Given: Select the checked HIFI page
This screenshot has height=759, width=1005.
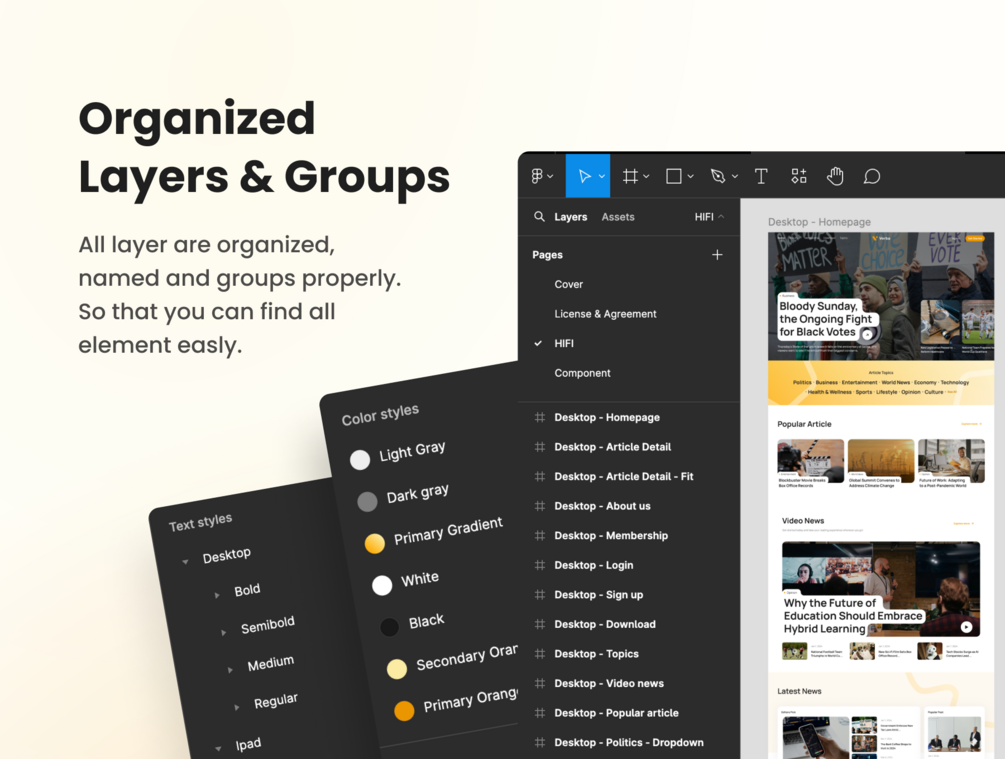Looking at the screenshot, I should point(564,343).
